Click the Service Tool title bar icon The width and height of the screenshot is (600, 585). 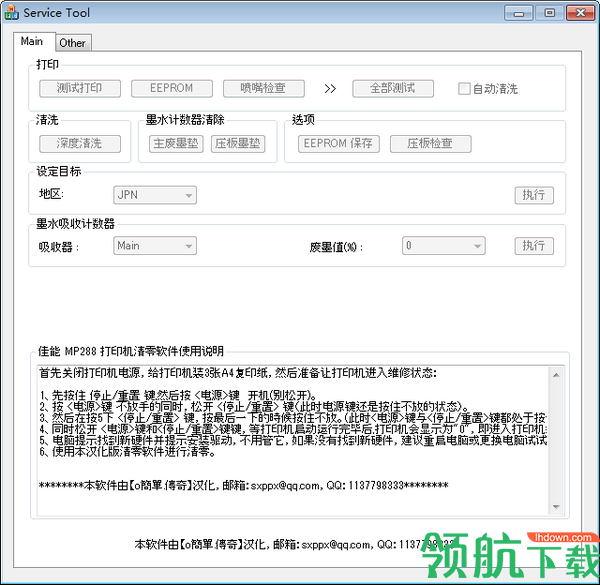11,13
